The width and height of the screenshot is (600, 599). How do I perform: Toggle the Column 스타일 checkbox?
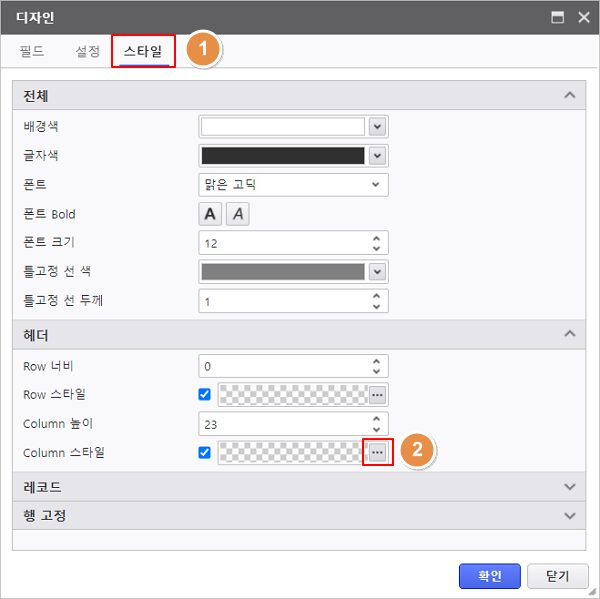pyautogui.click(x=205, y=452)
